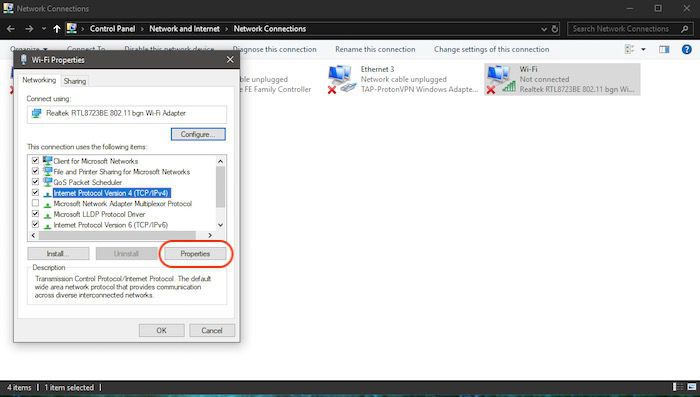Image resolution: width=700 pixels, height=397 pixels.
Task: Select the Wi-Fi adapter icon
Action: 501,79
